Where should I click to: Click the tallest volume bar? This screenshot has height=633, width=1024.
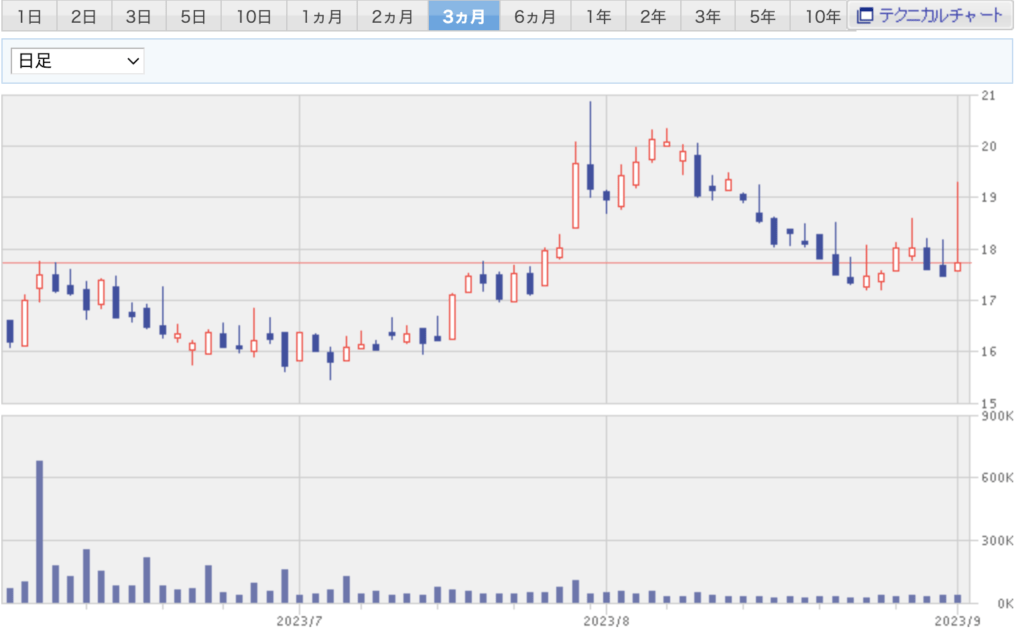point(40,532)
